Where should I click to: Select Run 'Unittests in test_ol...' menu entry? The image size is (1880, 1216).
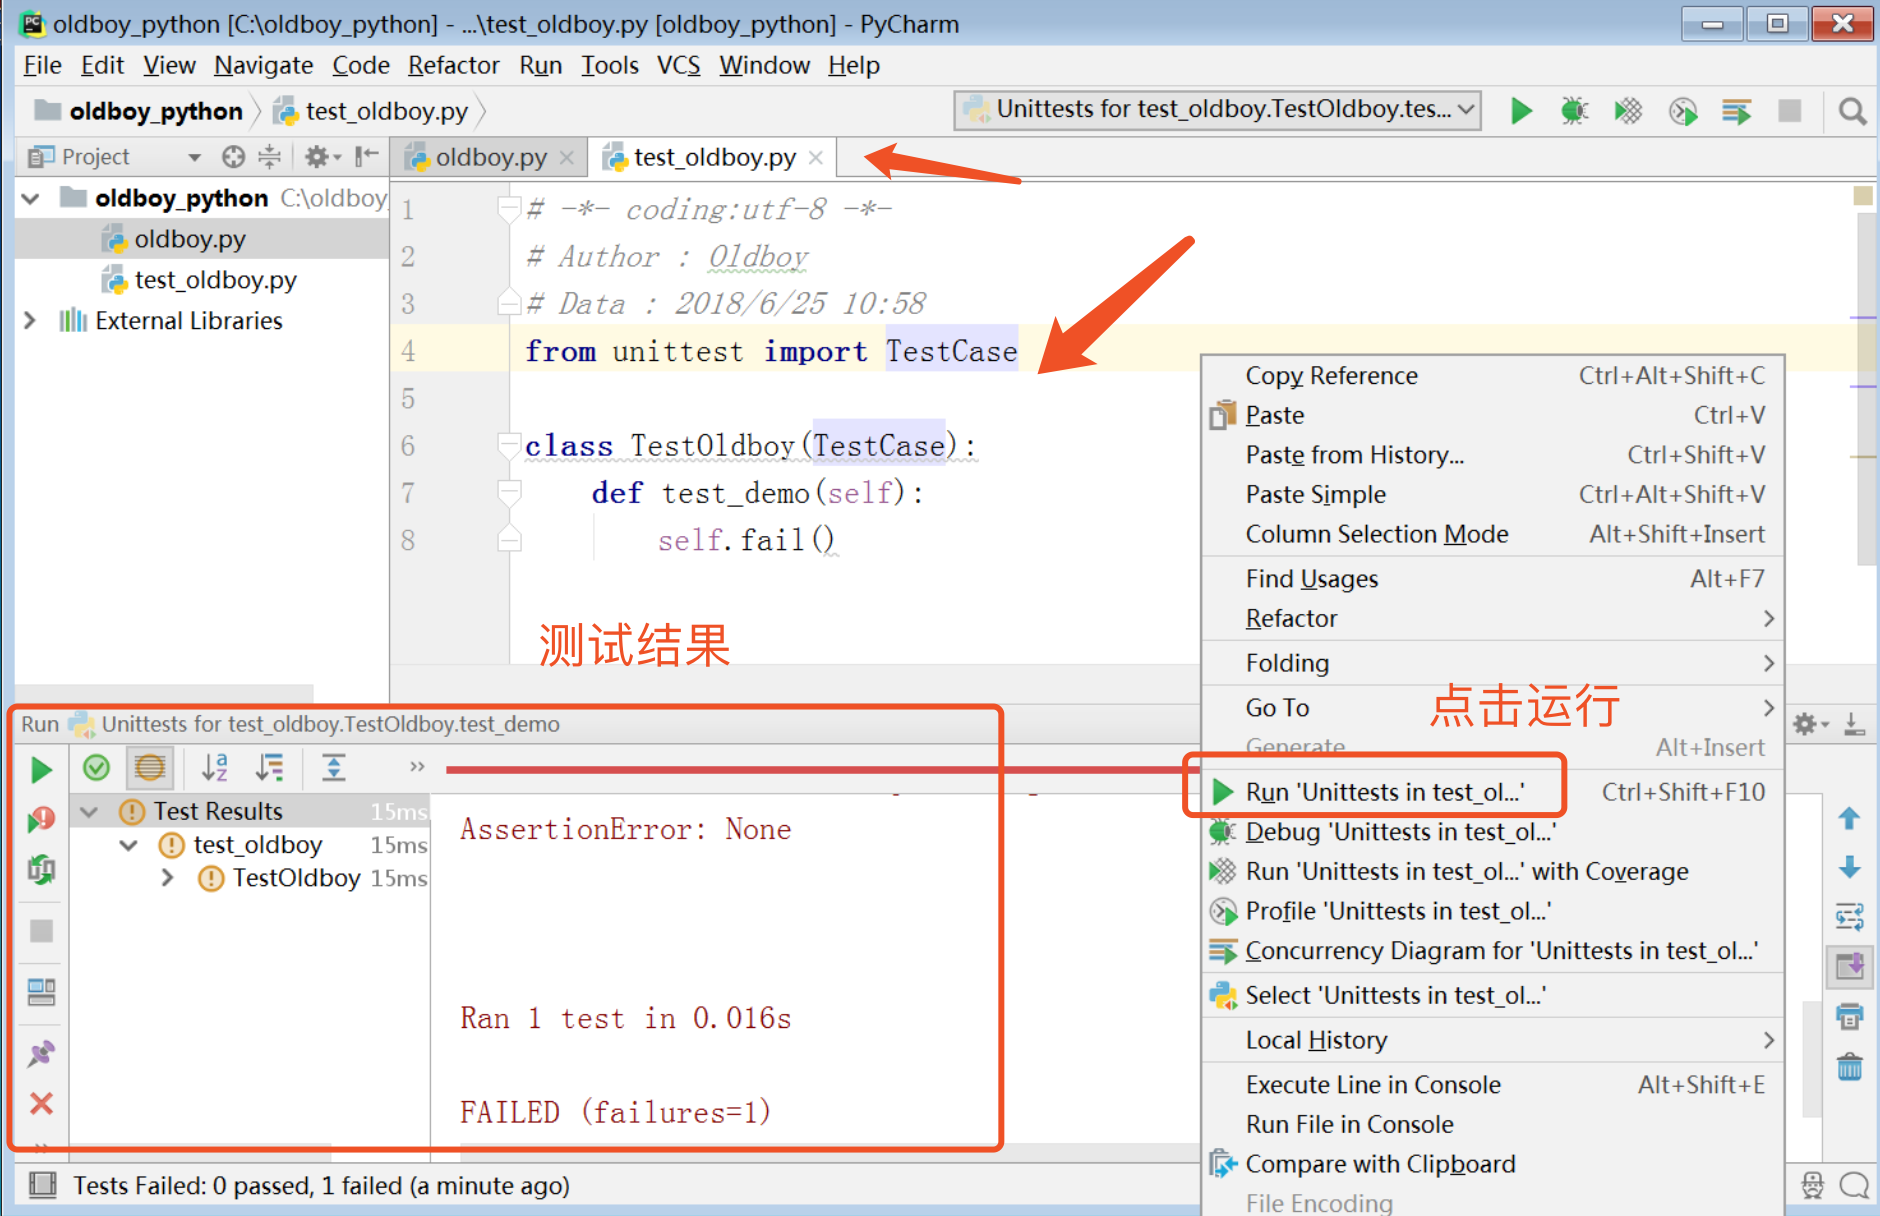coord(1493,792)
